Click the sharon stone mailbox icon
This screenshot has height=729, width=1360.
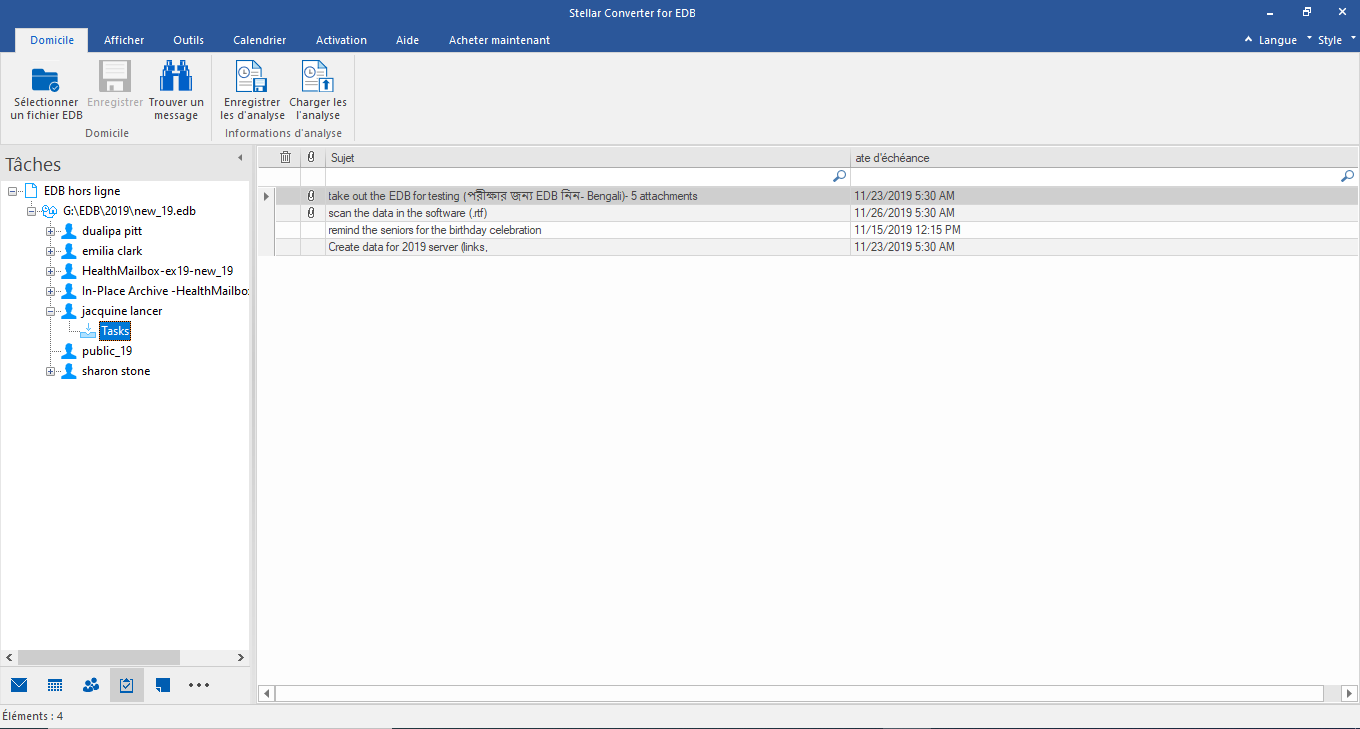[69, 371]
